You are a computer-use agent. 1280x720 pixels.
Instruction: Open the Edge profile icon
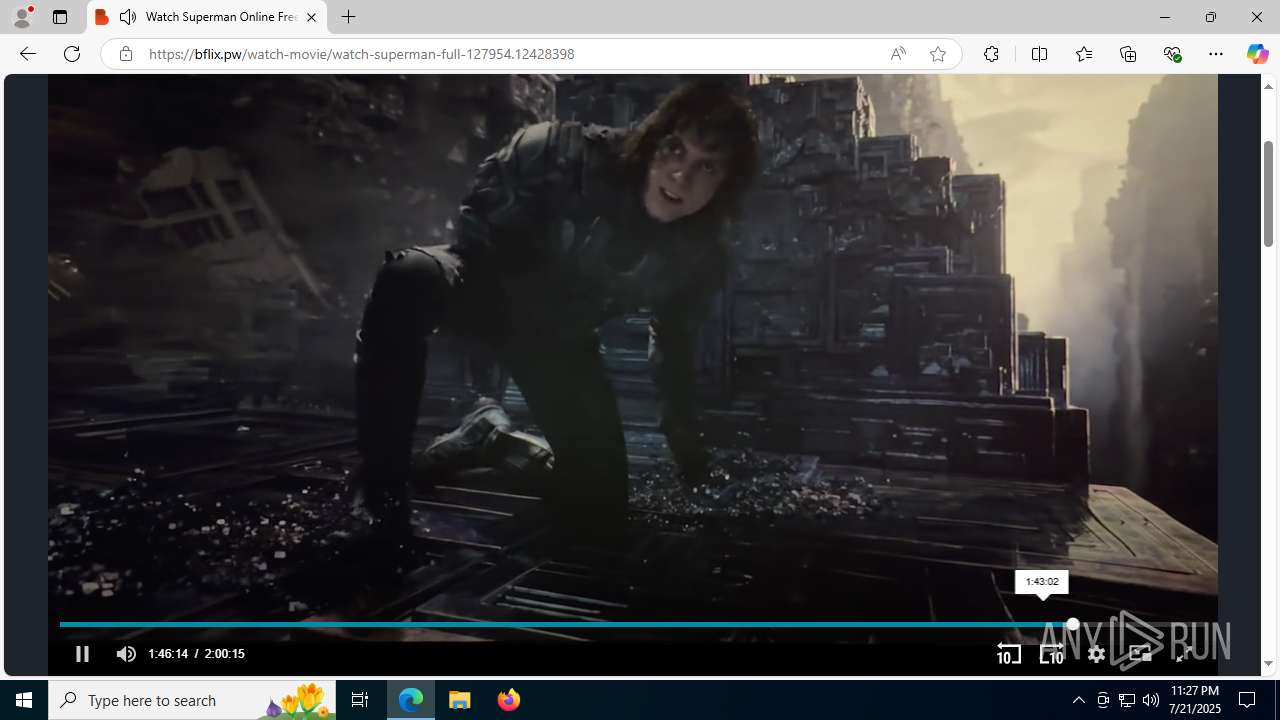tap(21, 17)
